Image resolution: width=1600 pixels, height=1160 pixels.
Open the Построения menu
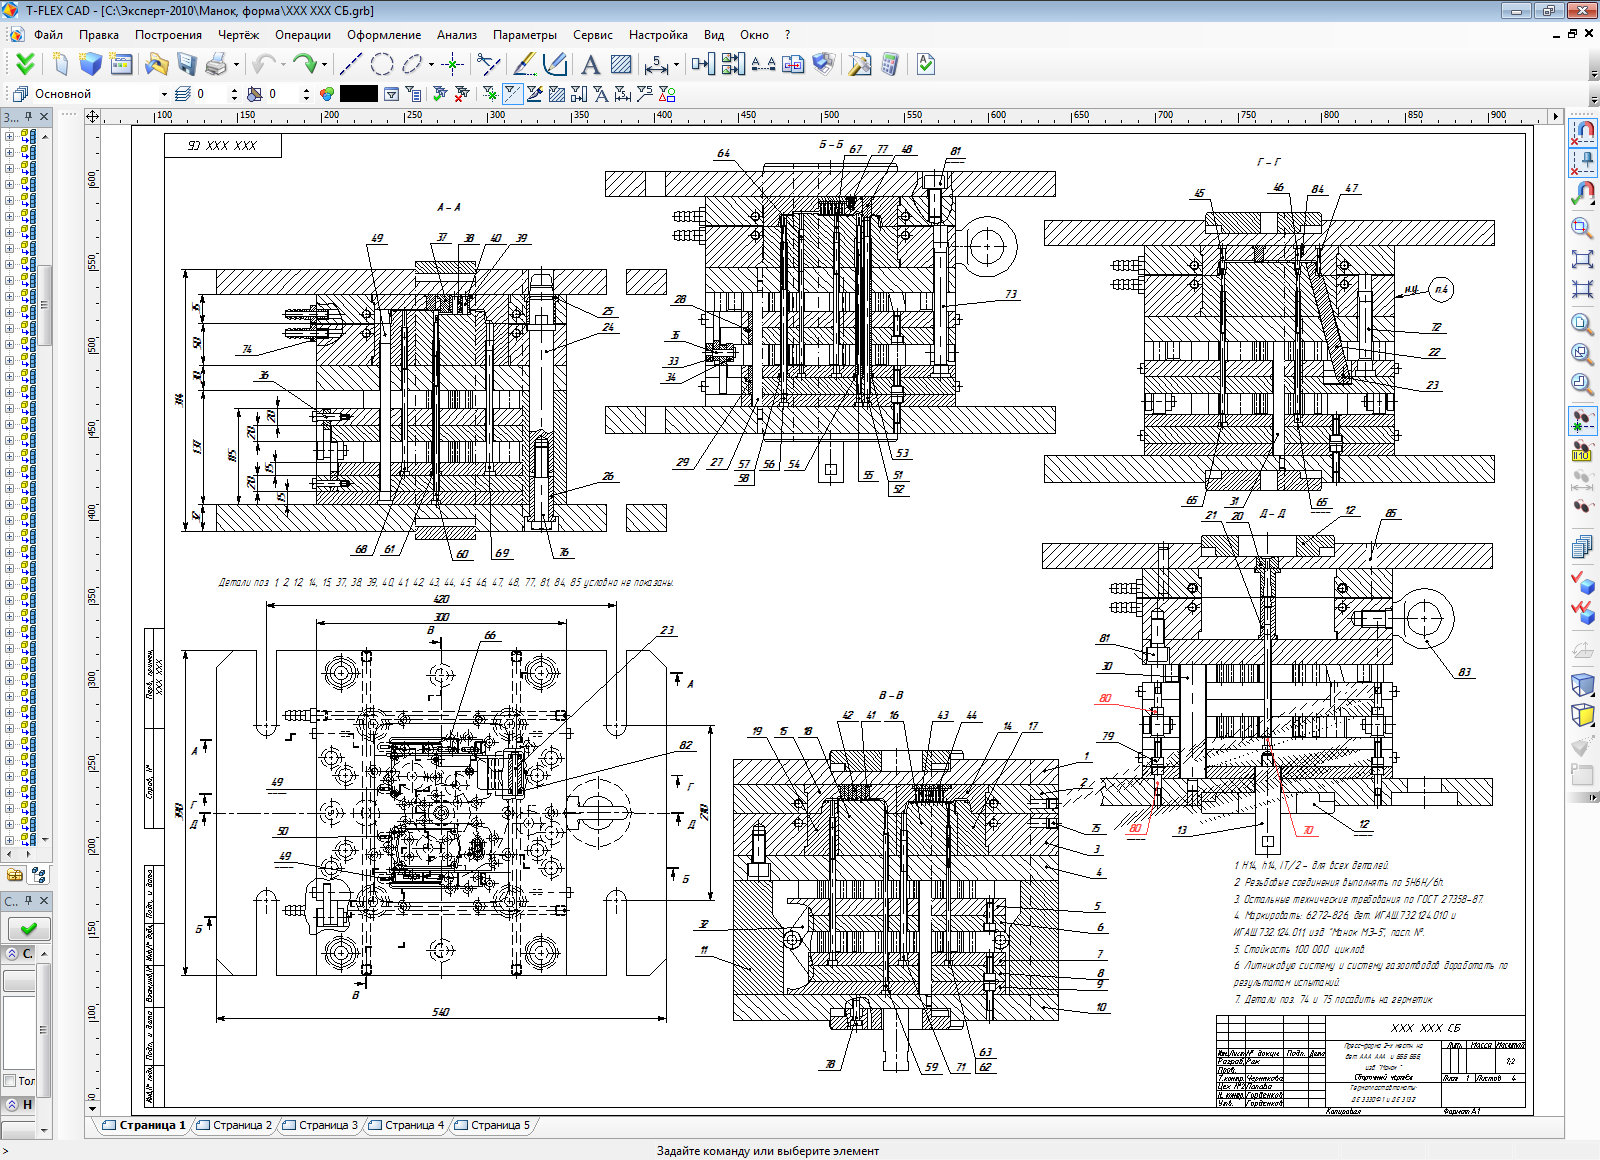pos(168,34)
